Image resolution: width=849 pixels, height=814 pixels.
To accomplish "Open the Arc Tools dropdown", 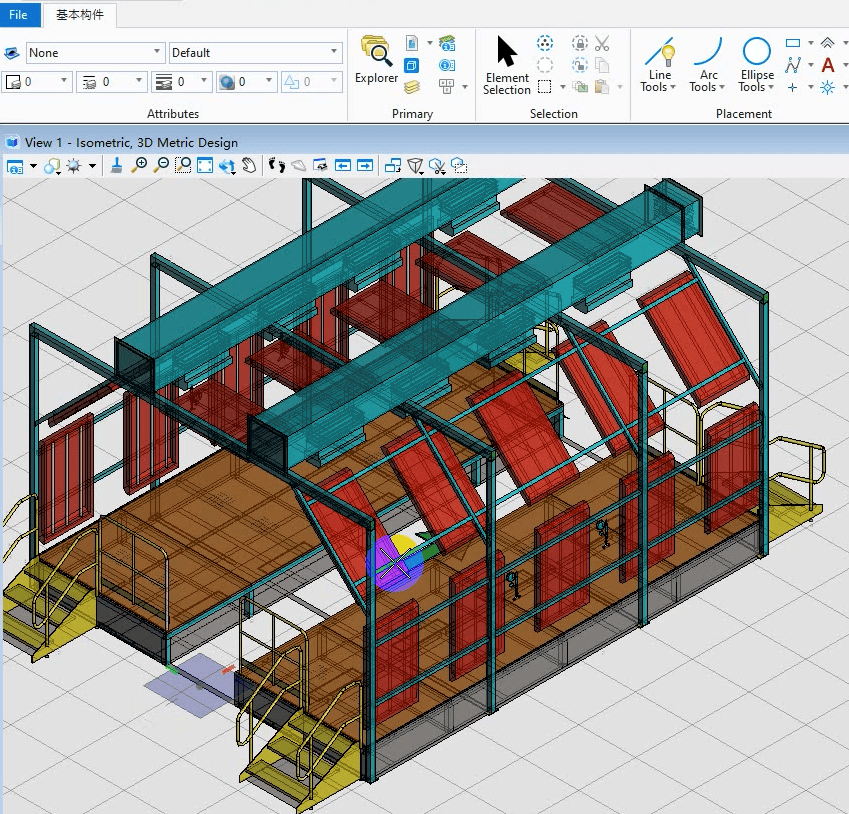I will click(x=707, y=65).
